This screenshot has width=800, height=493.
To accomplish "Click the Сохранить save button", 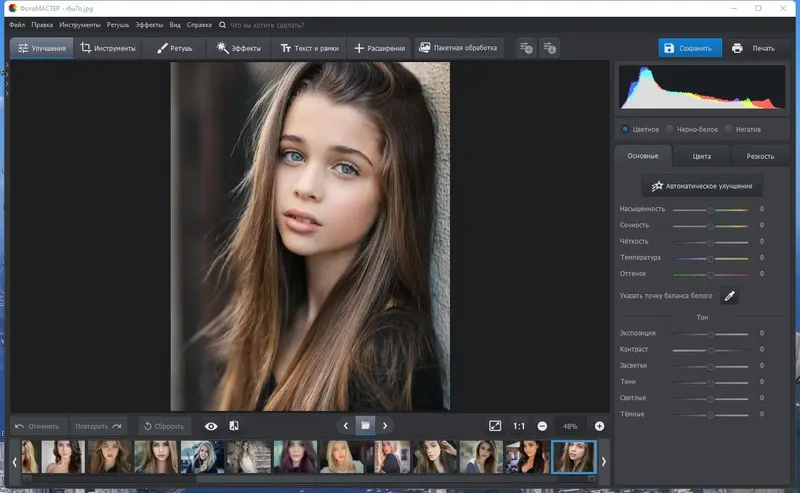I will [x=689, y=48].
